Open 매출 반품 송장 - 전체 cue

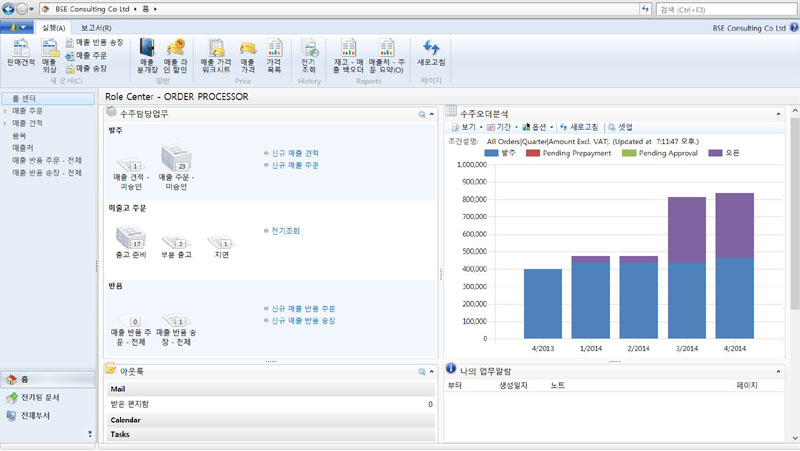(176, 330)
